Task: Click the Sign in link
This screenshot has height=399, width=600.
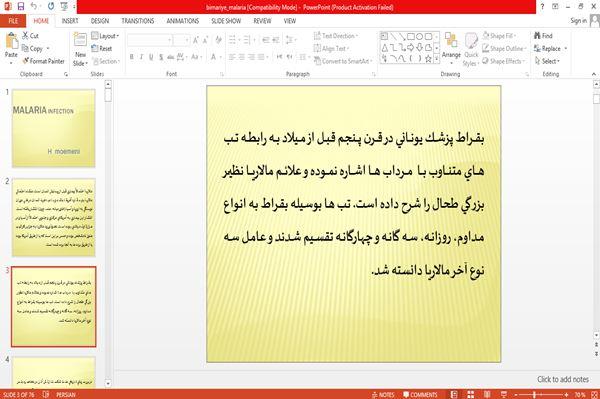Action: [578, 21]
